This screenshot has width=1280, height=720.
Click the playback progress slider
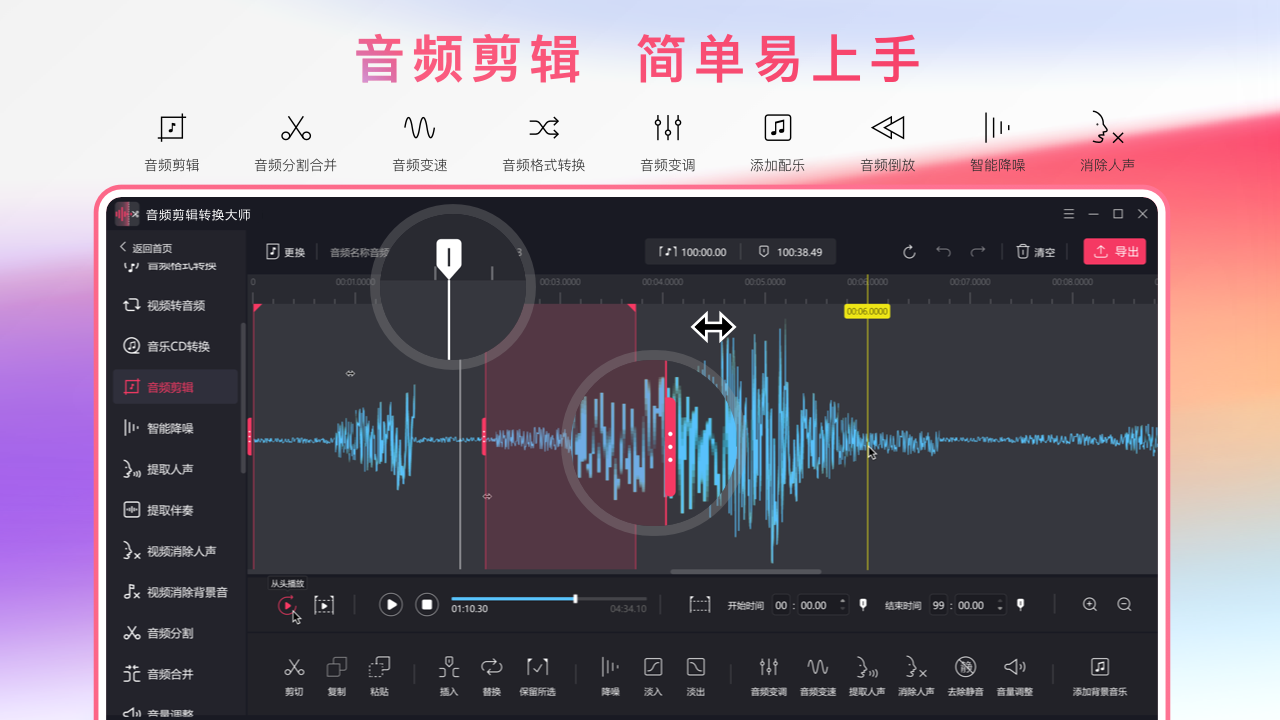pos(575,599)
